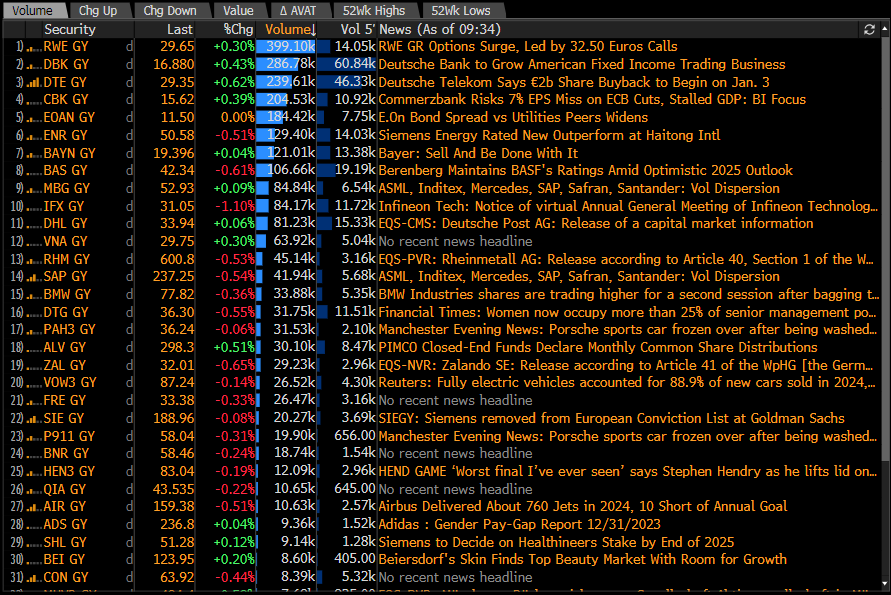Image resolution: width=891 pixels, height=595 pixels.
Task: Switch to the Chg Down tab
Action: [x=170, y=11]
